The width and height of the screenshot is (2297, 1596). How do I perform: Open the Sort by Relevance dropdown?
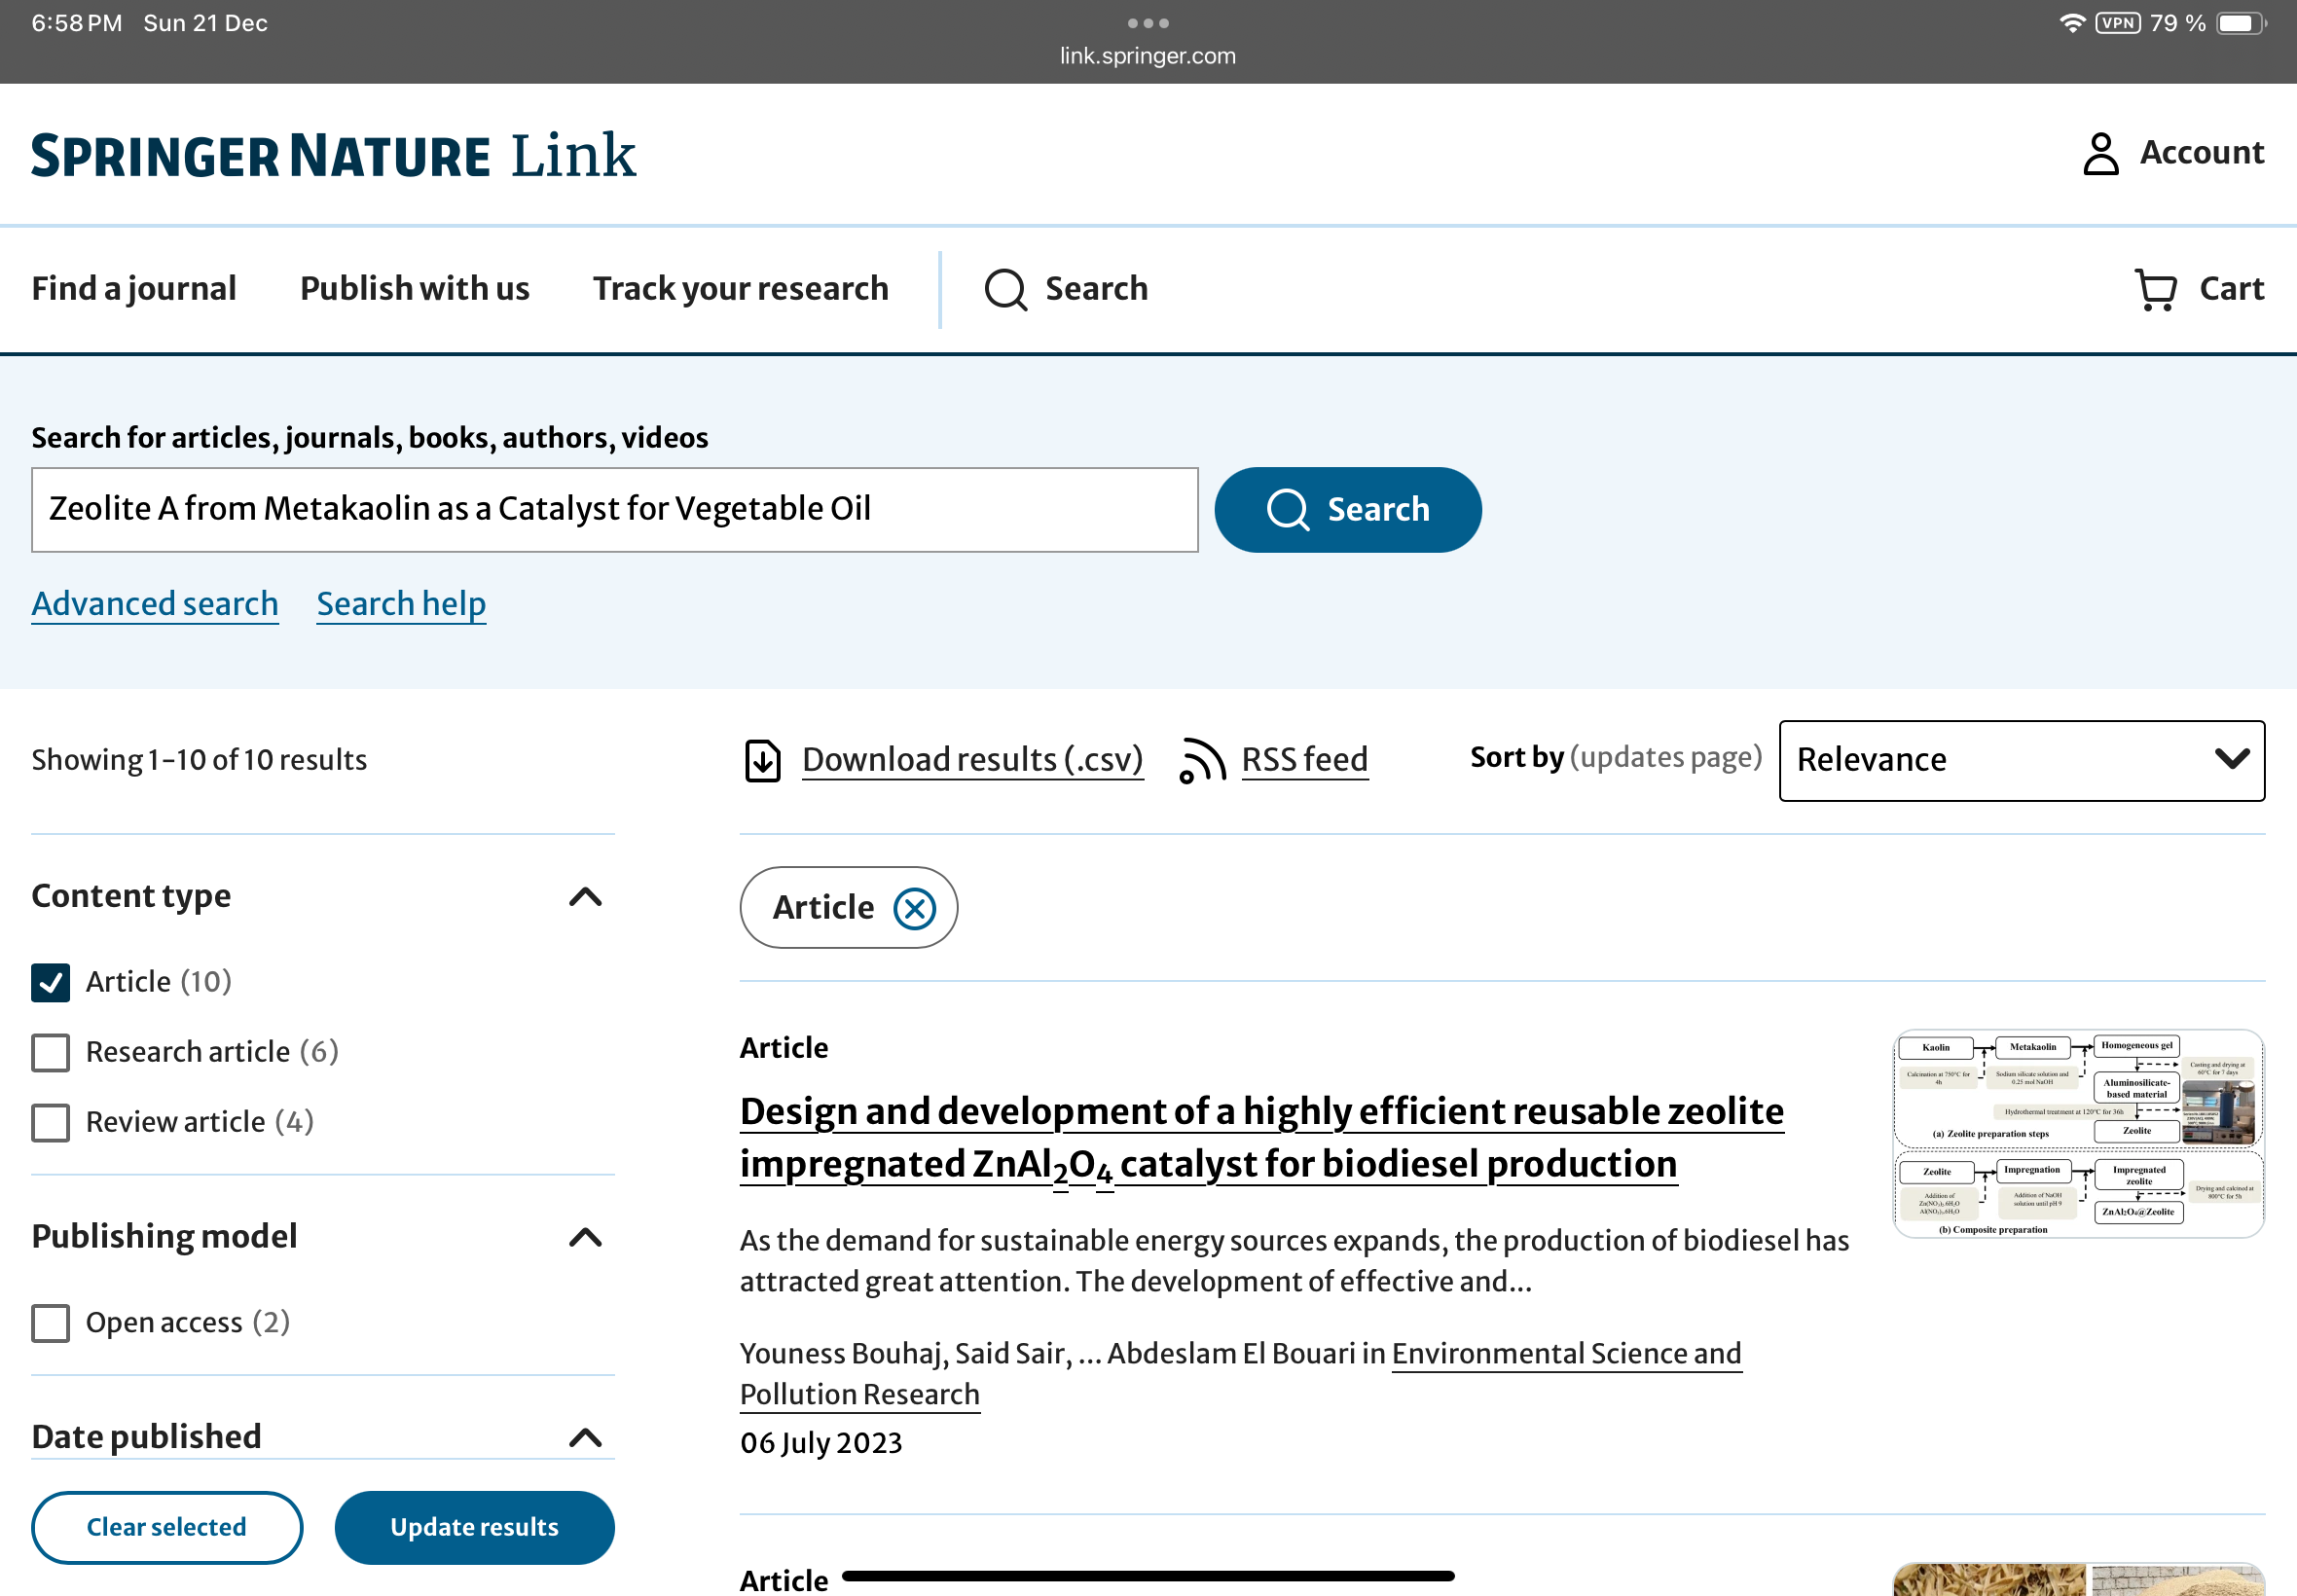point(2021,760)
